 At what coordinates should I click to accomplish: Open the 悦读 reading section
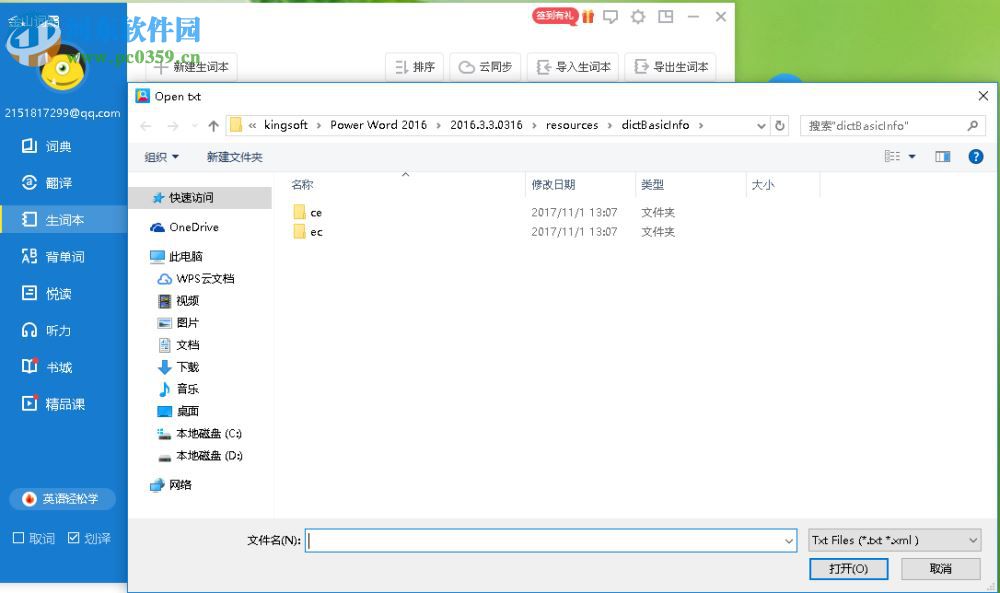pyautogui.click(x=48, y=293)
